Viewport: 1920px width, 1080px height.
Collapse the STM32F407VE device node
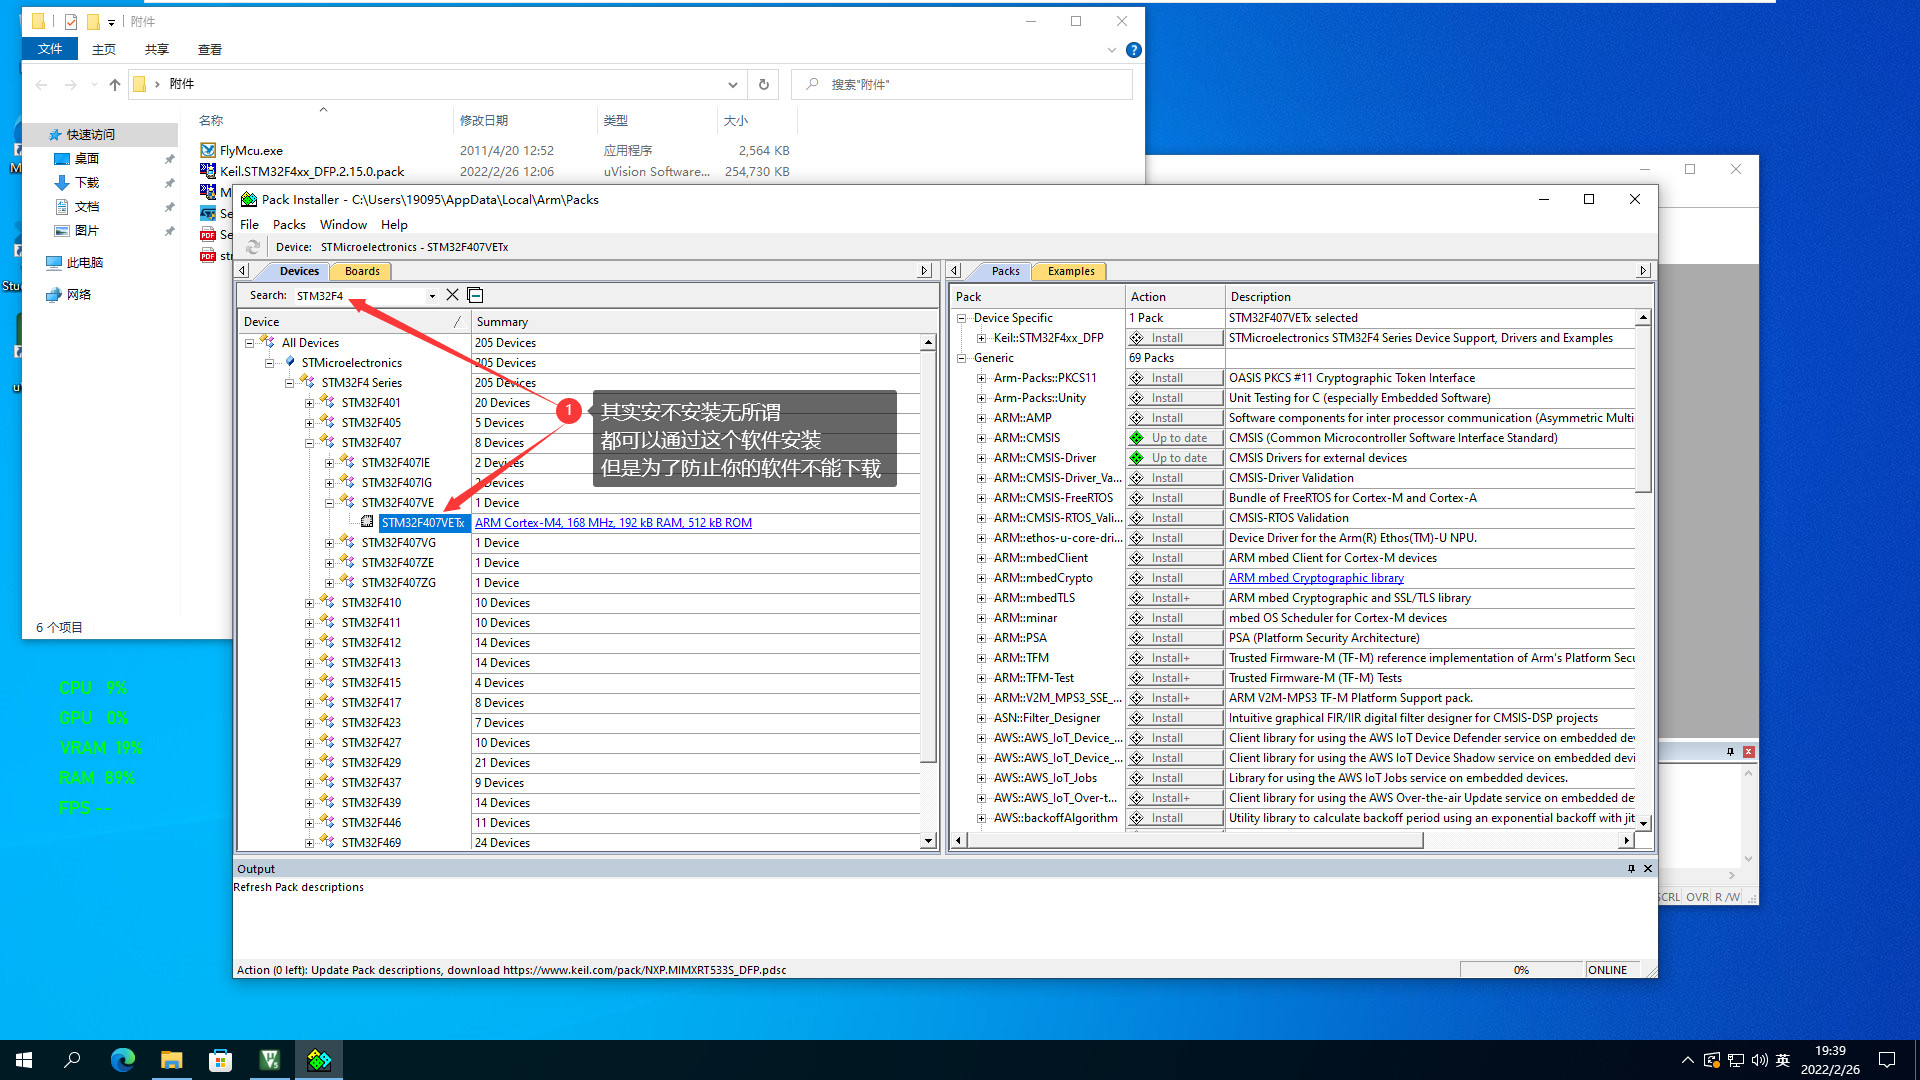(329, 502)
